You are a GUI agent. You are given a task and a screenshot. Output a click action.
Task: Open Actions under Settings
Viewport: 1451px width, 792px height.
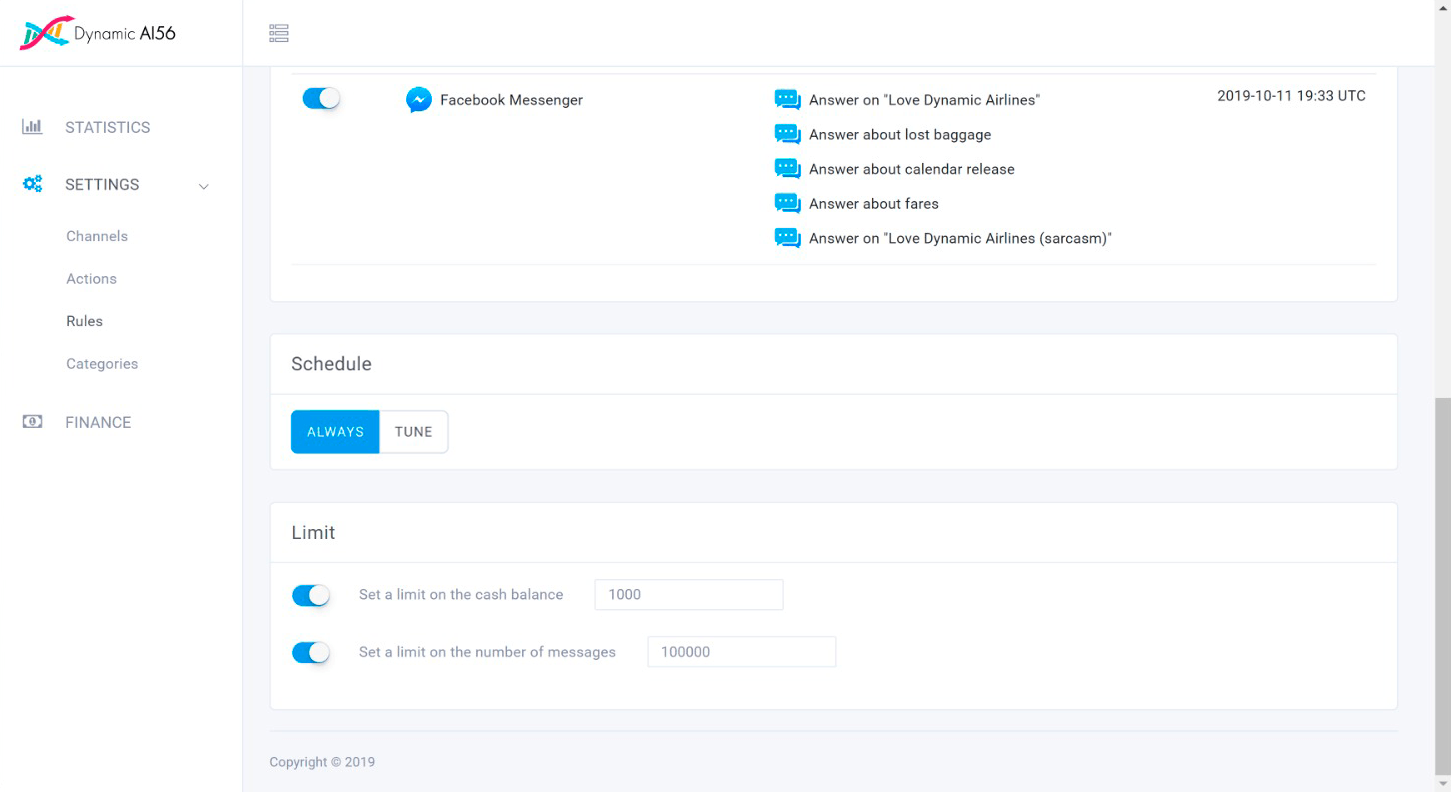point(91,279)
